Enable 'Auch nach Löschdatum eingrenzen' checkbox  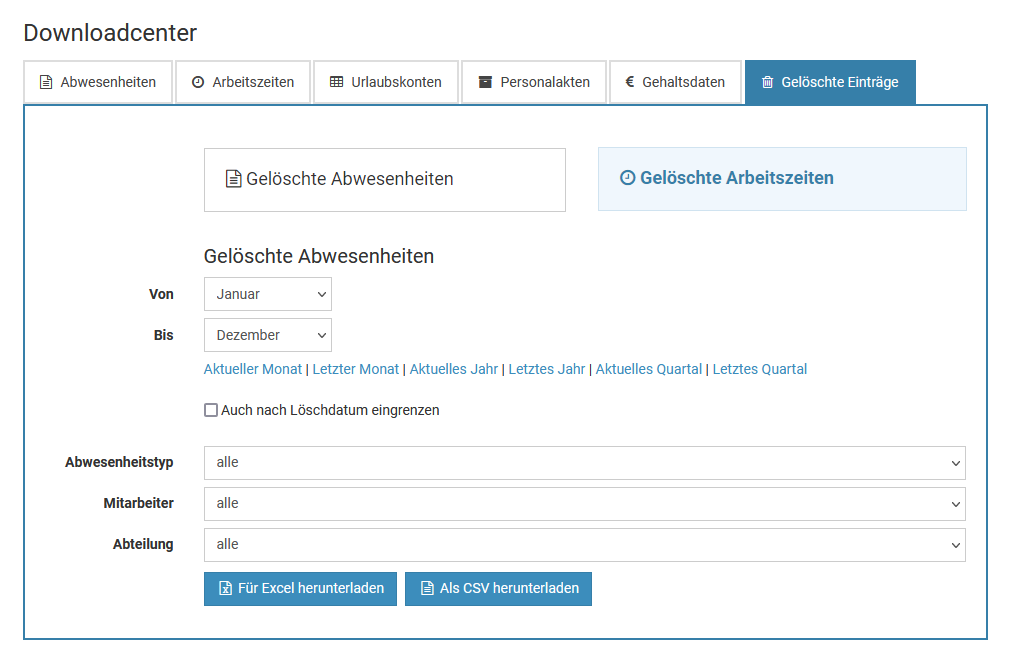click(211, 410)
